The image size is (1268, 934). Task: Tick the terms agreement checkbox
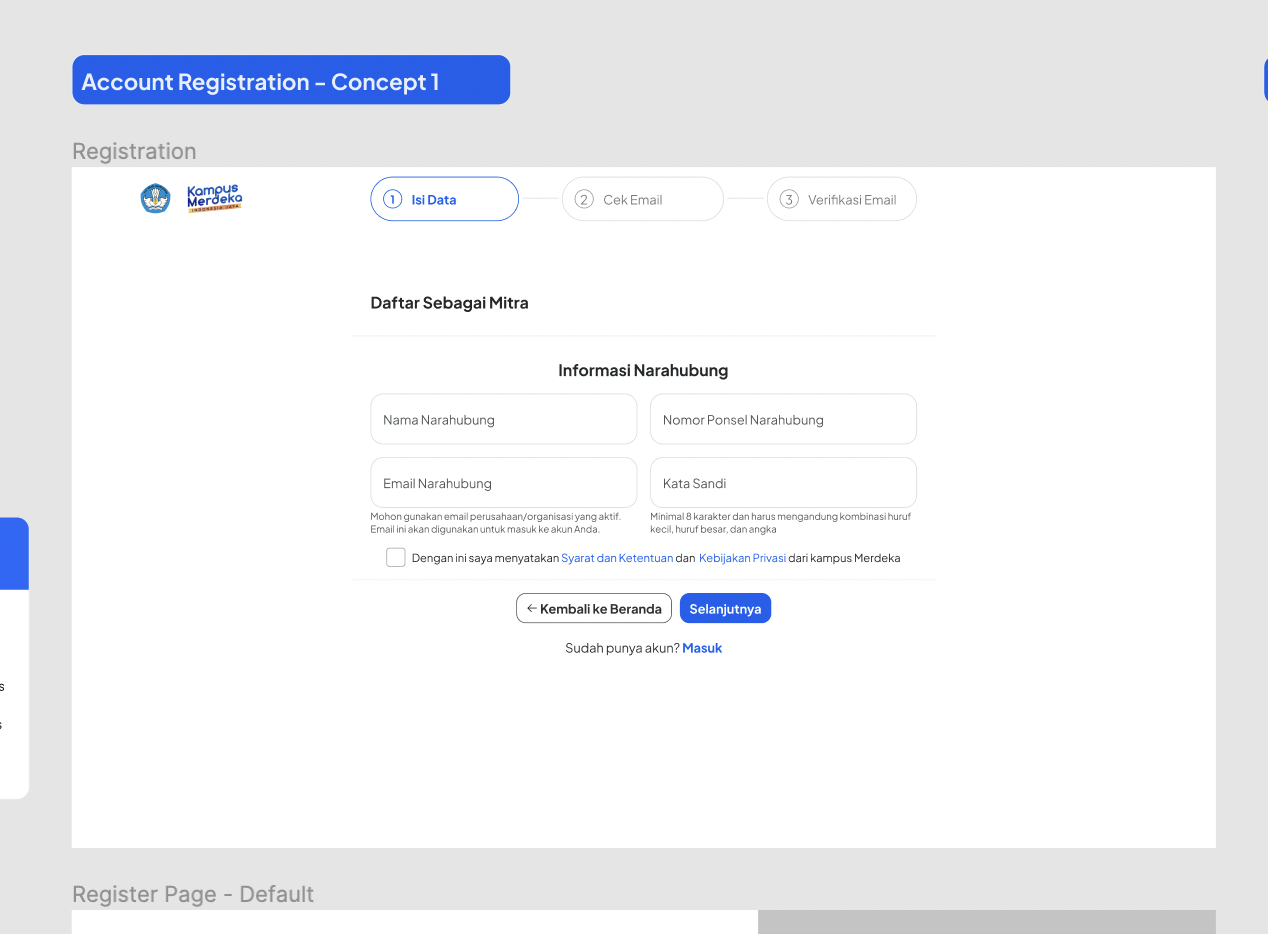pyautogui.click(x=395, y=558)
